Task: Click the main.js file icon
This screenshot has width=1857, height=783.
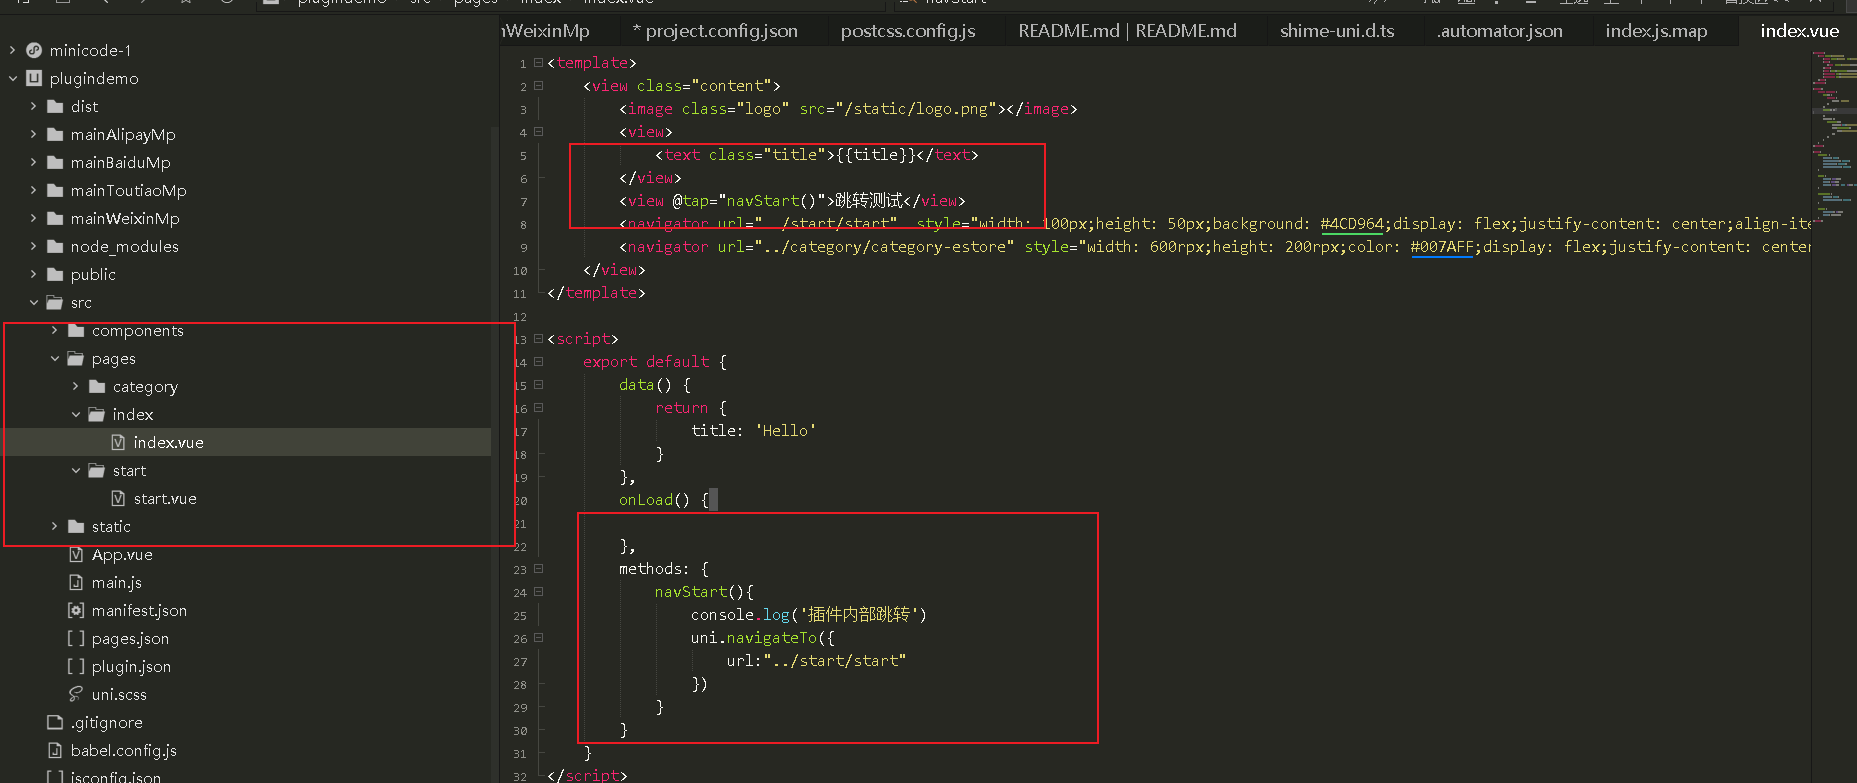Action: coord(76,582)
